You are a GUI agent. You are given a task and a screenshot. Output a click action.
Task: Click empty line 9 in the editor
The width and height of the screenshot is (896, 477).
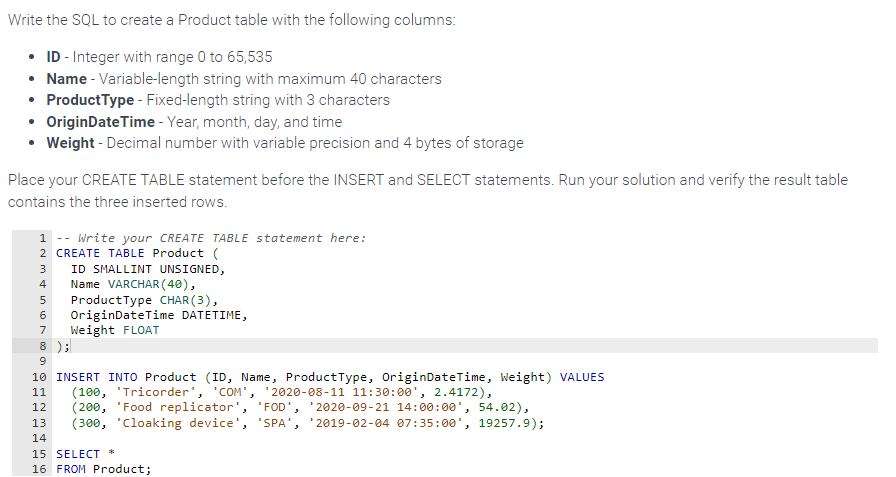pos(300,361)
